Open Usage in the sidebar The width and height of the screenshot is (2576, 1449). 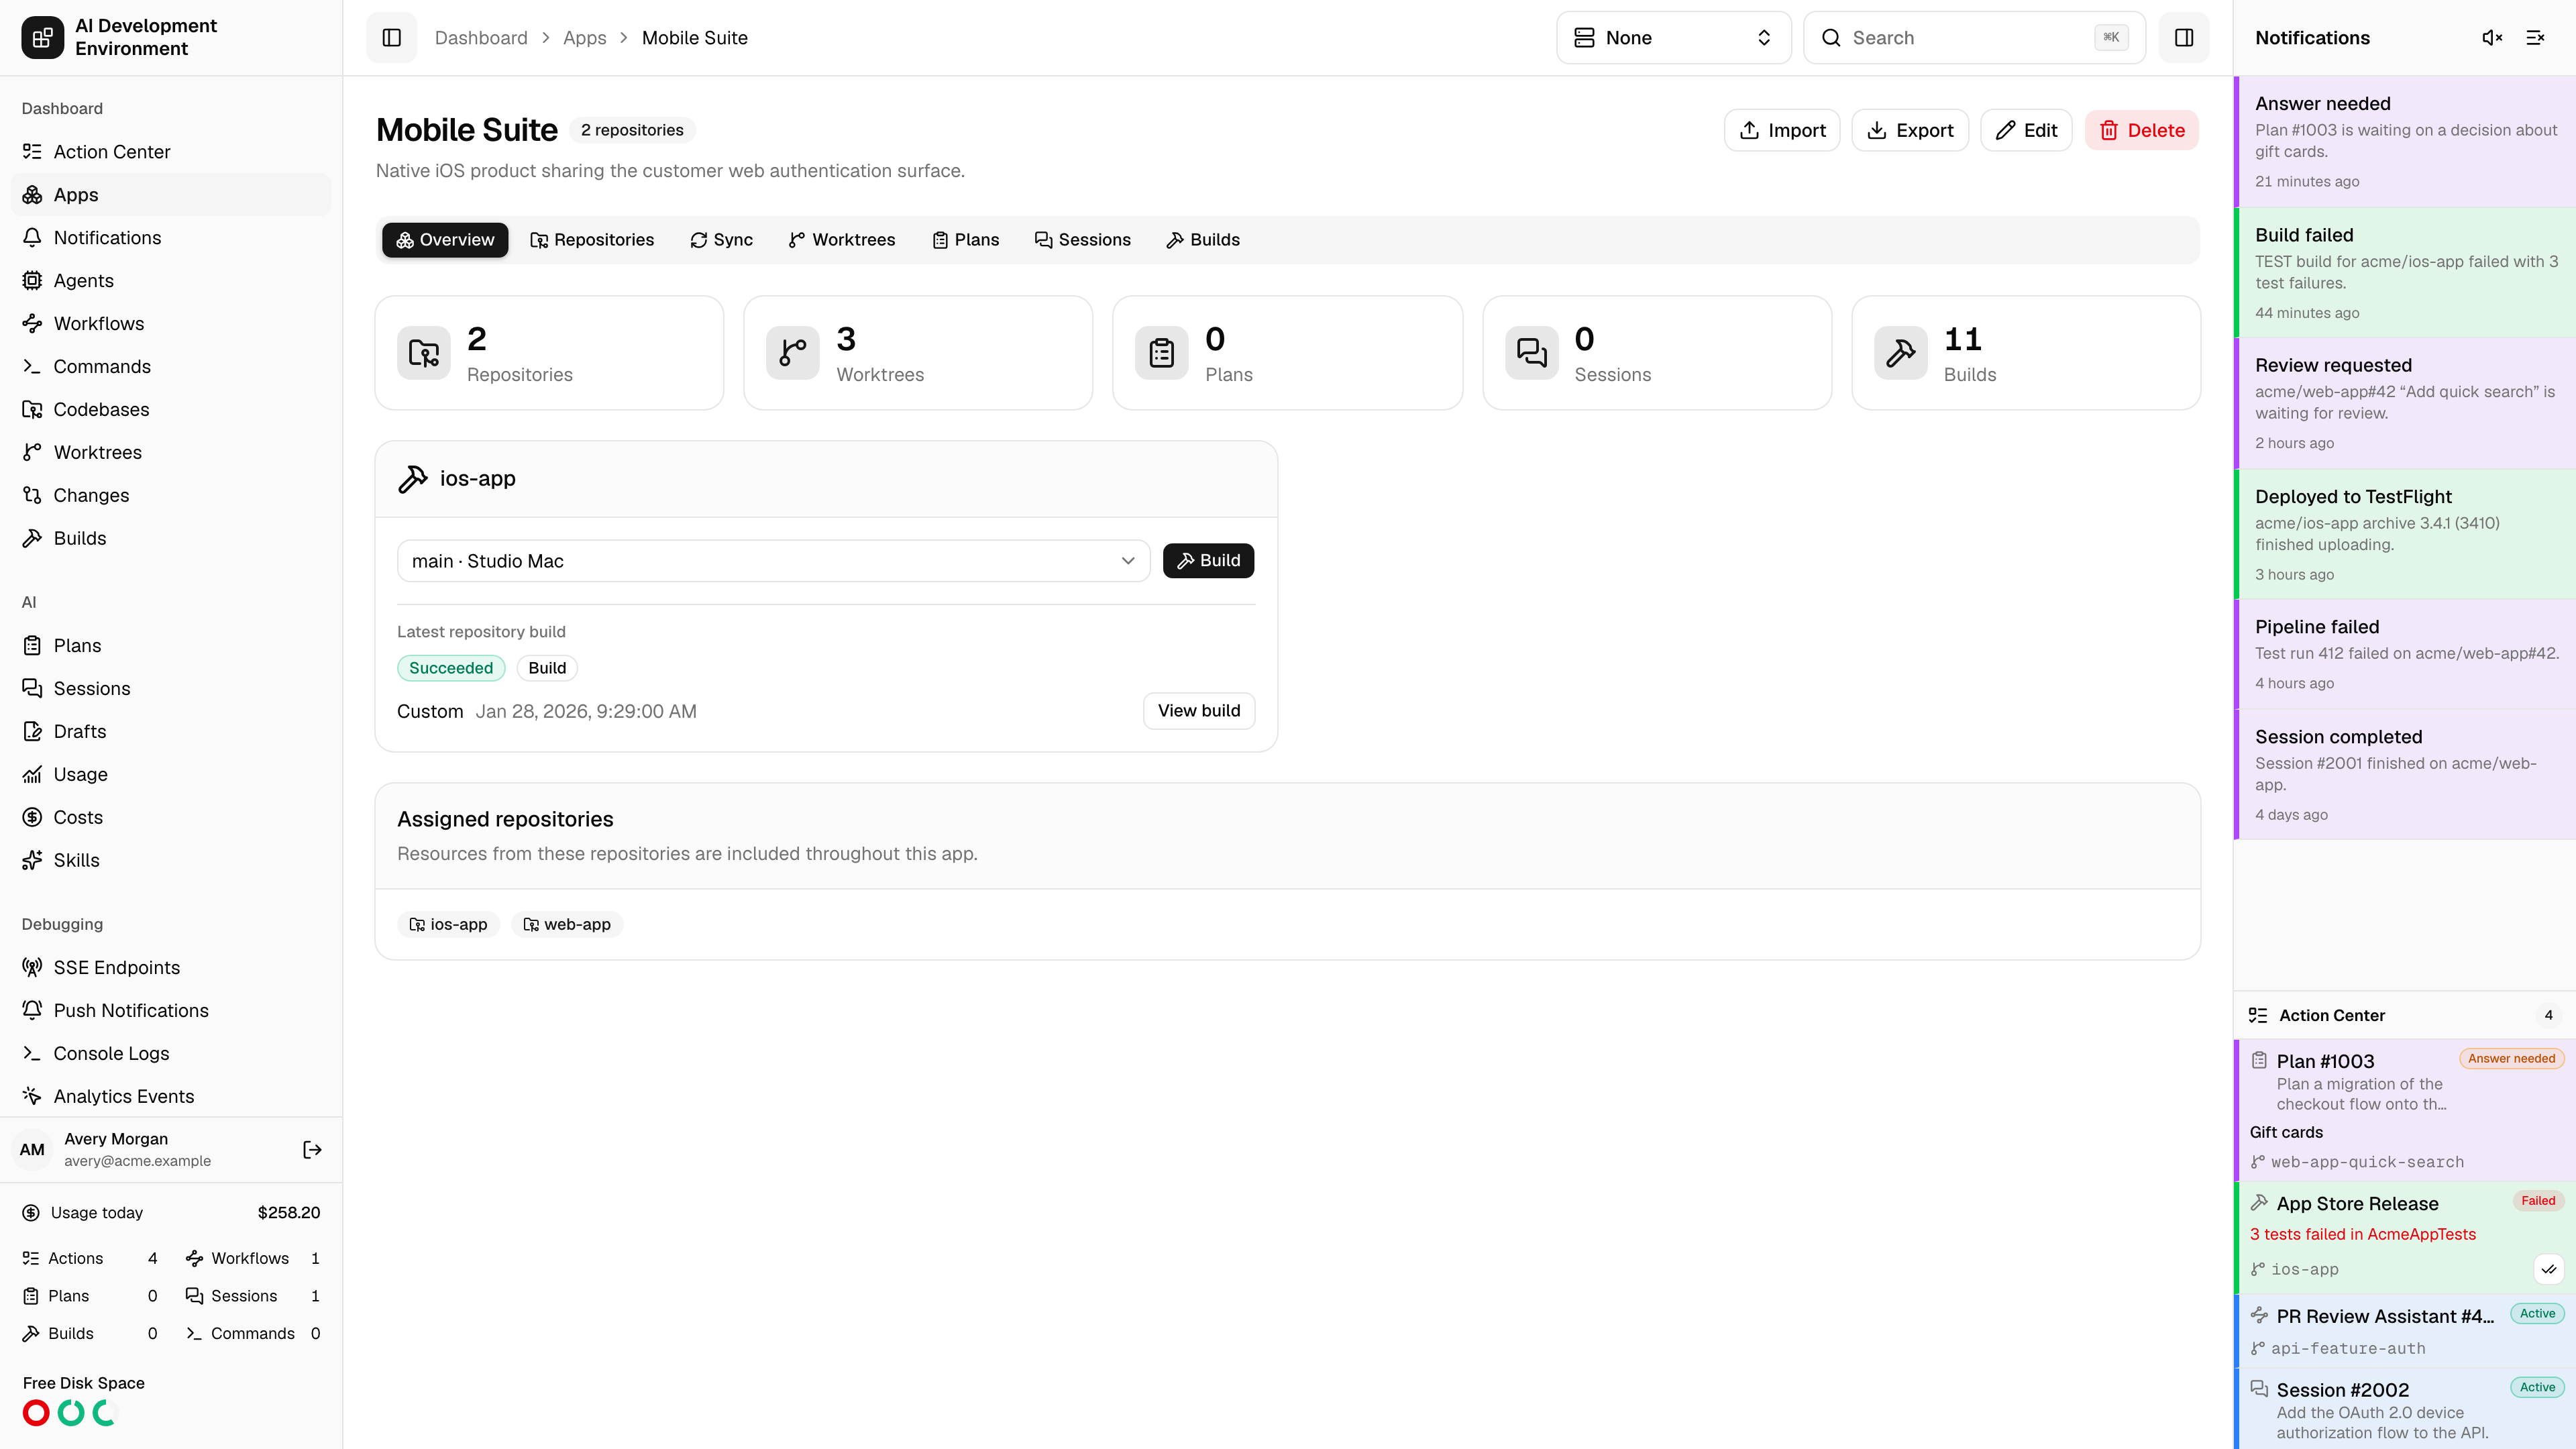171,775
